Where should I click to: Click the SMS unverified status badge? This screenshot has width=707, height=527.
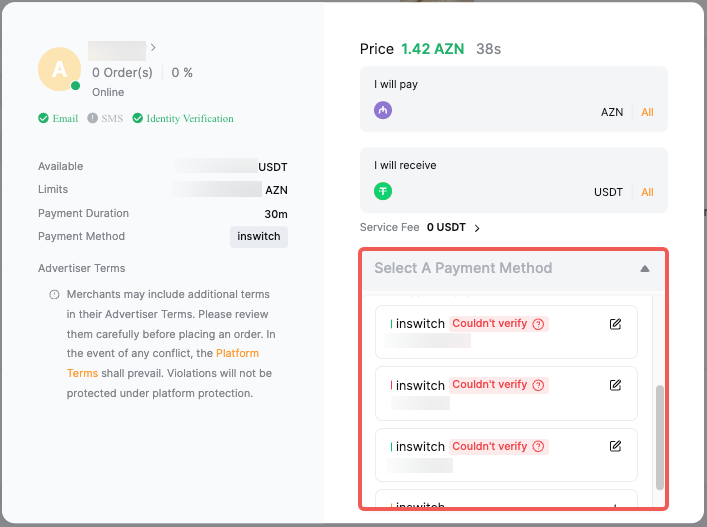coord(105,118)
